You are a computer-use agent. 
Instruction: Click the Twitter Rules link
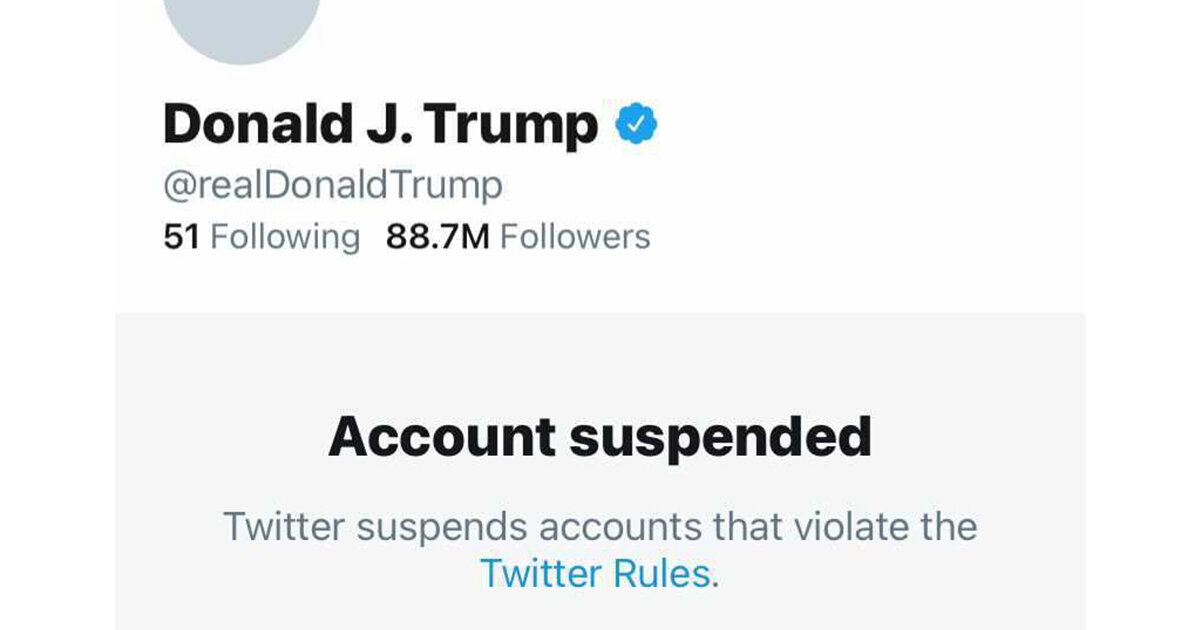[x=597, y=574]
